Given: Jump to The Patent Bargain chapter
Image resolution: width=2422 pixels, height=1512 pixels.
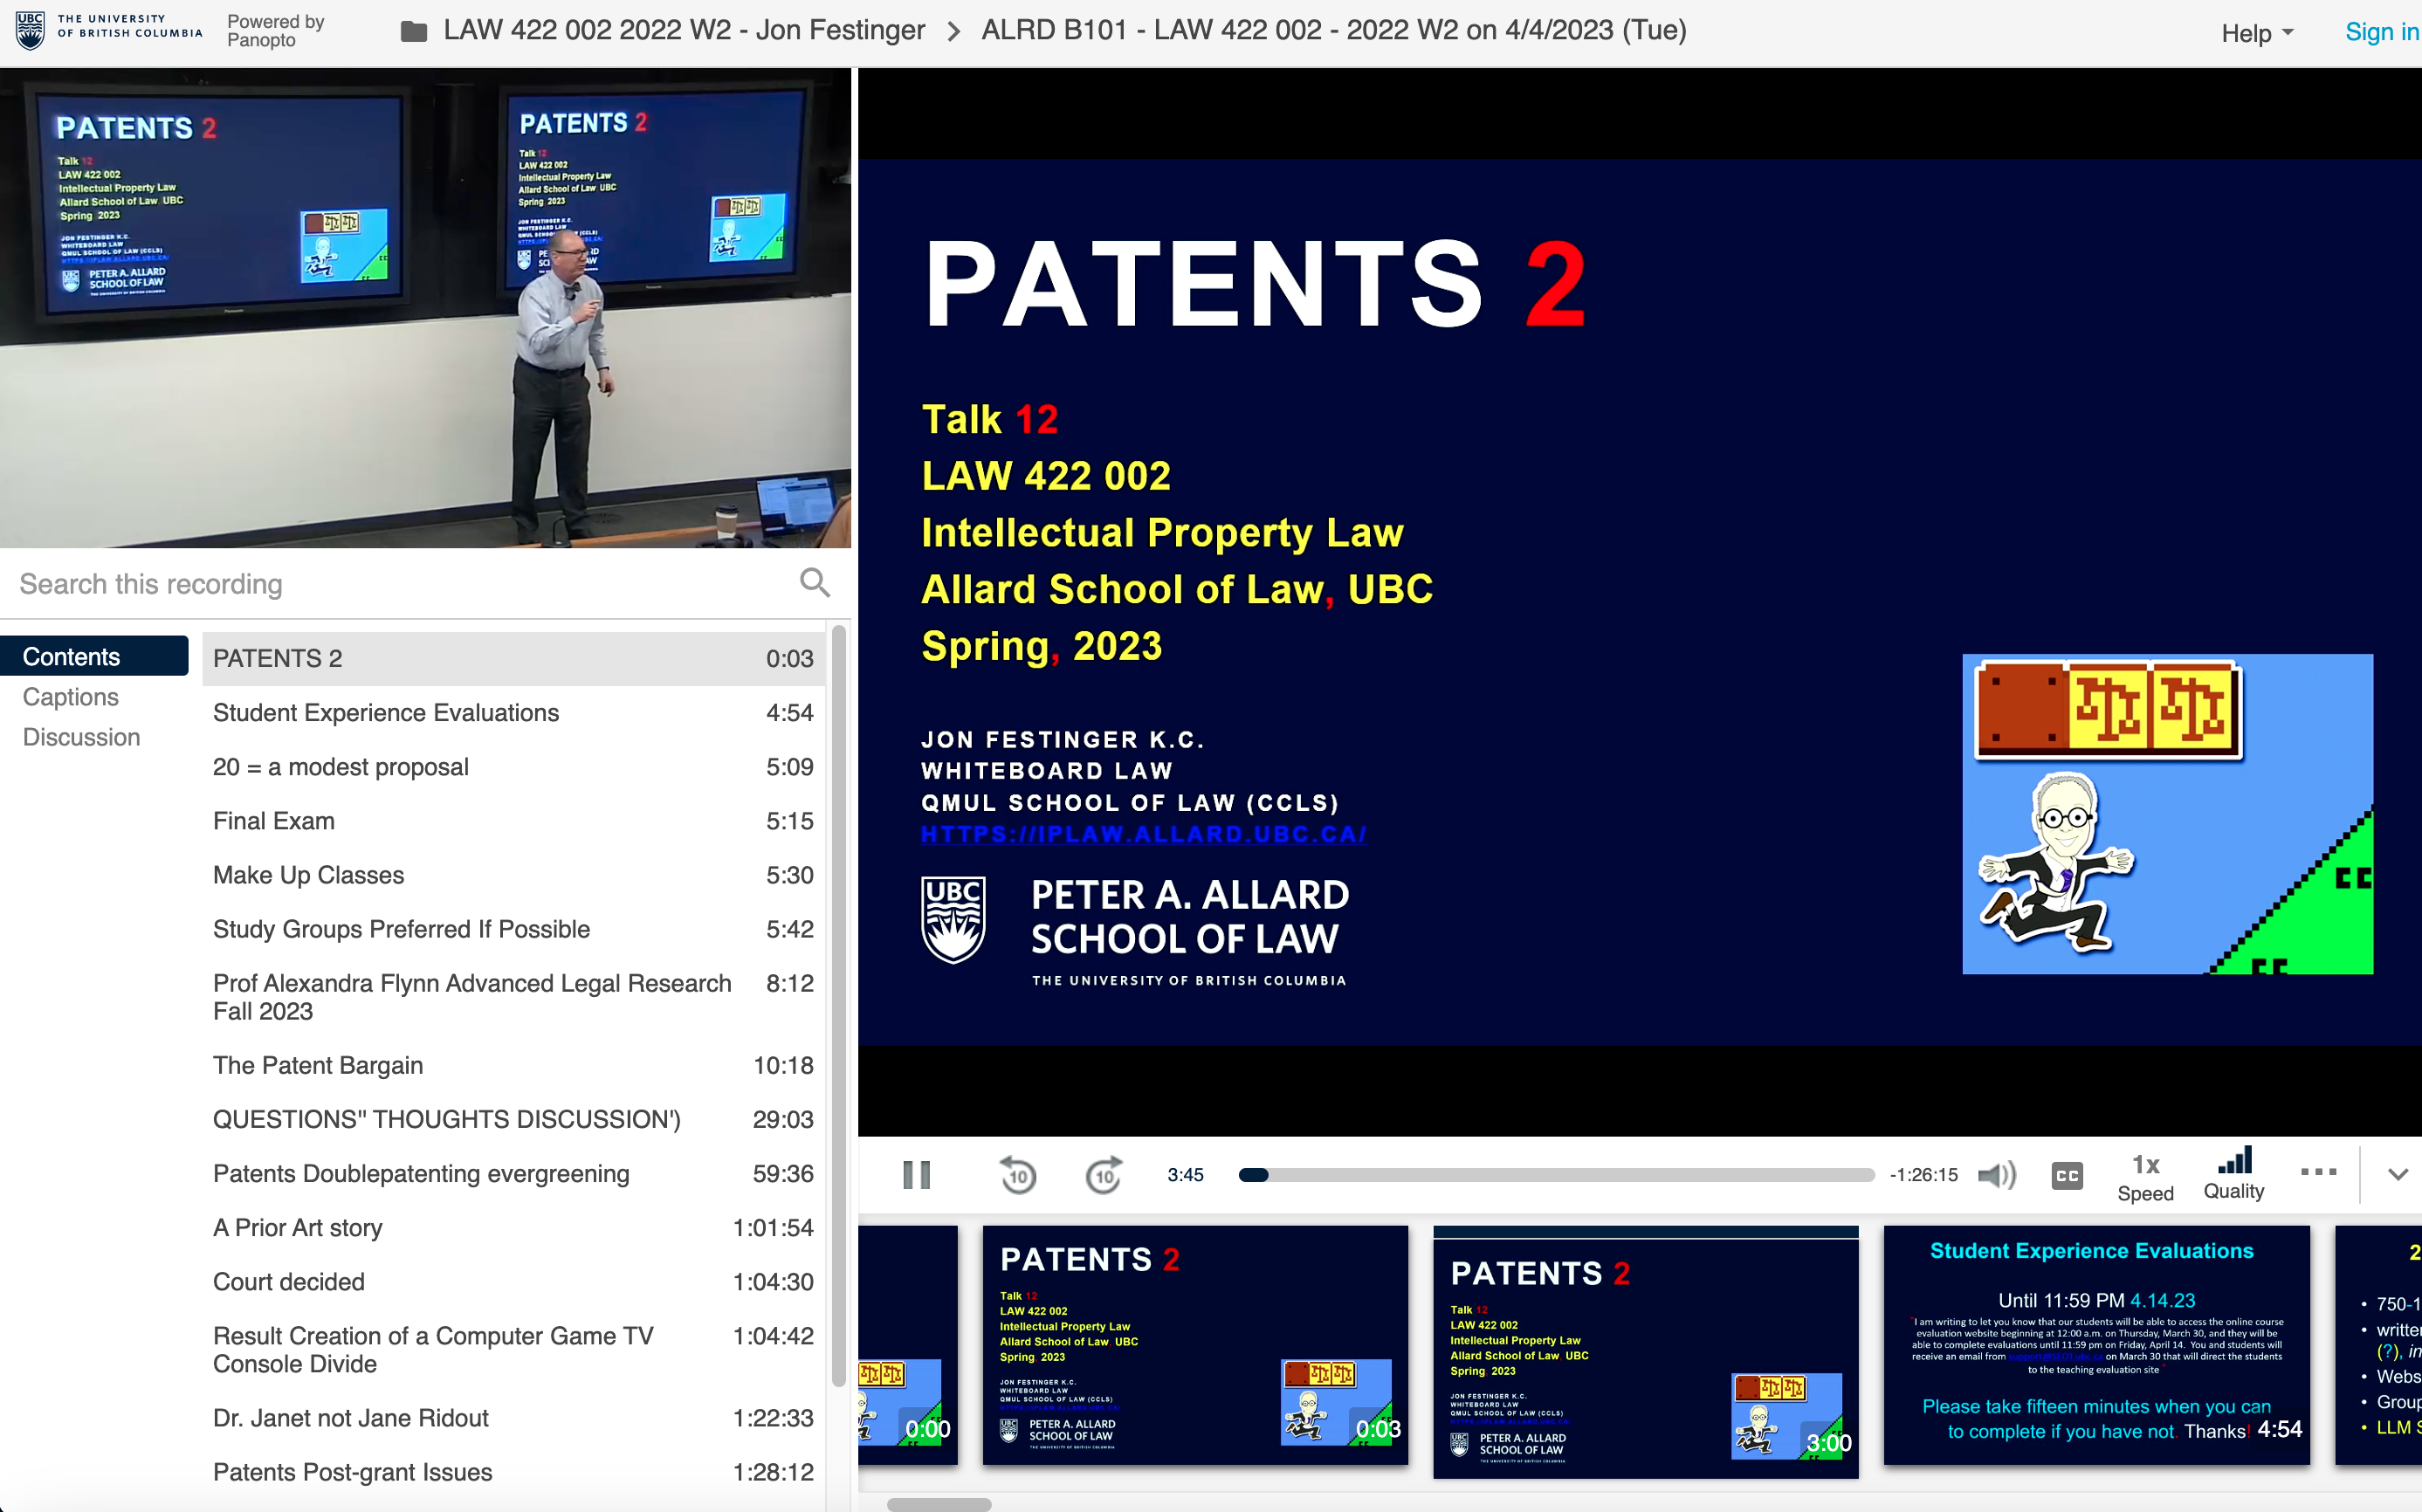Looking at the screenshot, I should tap(513, 1065).
